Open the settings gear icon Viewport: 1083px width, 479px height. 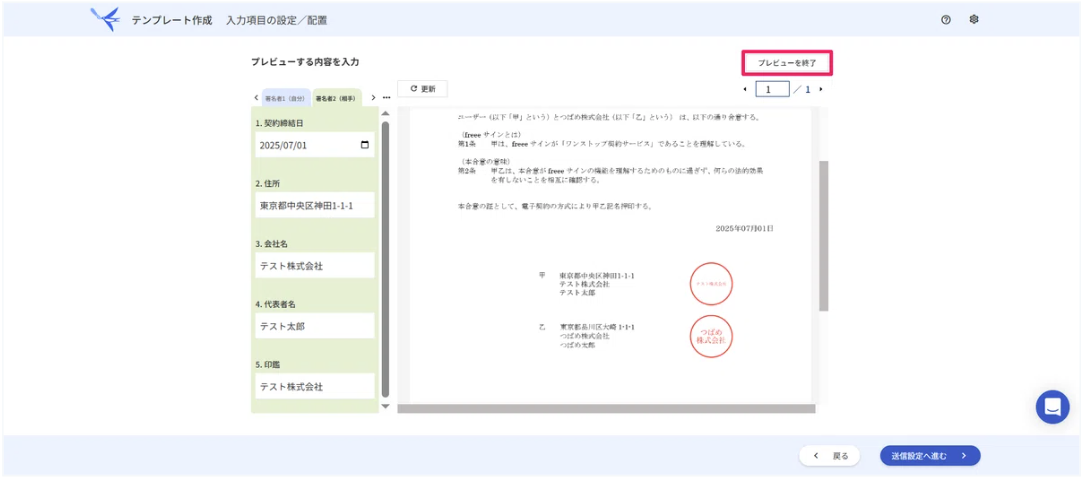974,20
